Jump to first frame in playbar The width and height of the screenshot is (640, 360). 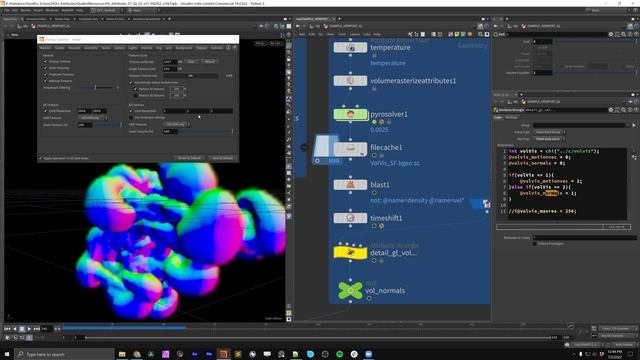click(7, 329)
